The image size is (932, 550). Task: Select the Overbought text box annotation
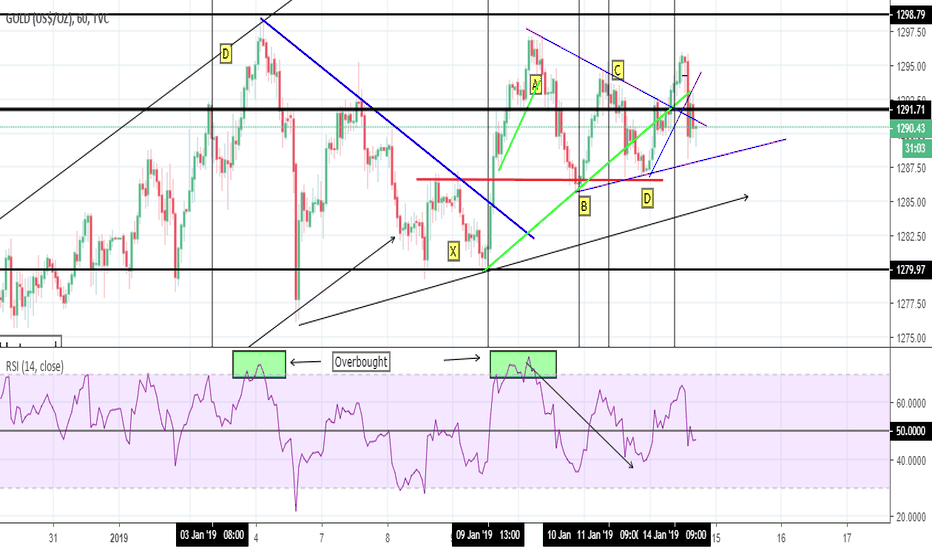[361, 362]
